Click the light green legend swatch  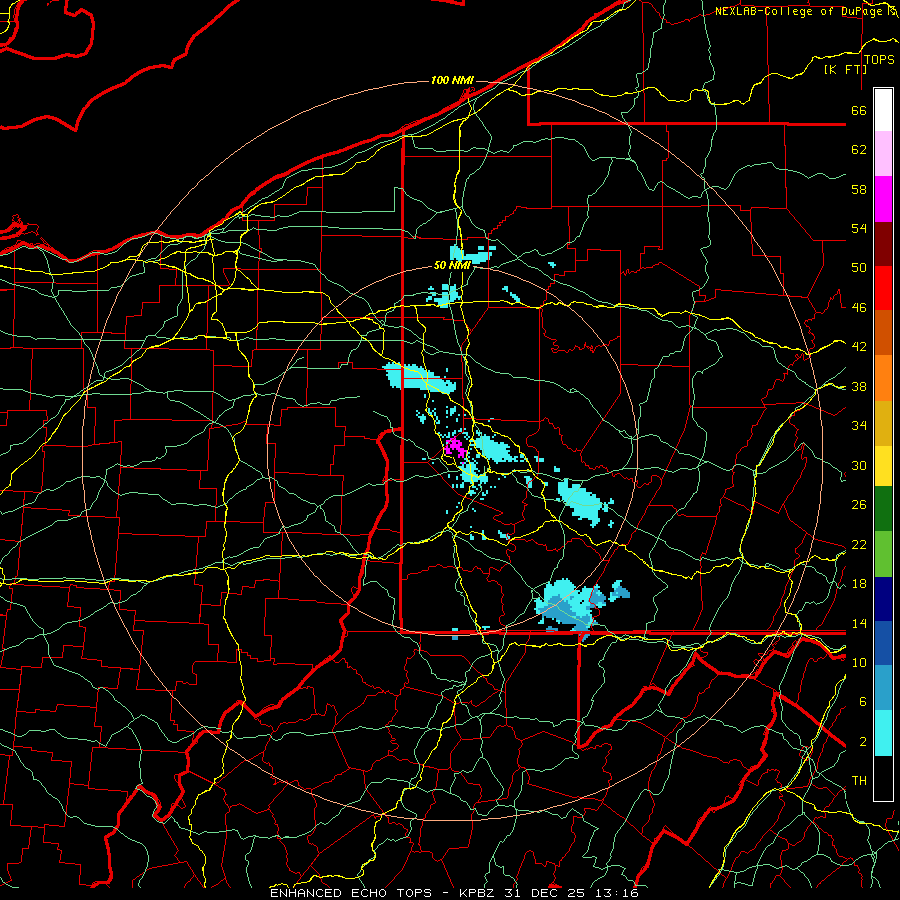[x=883, y=553]
